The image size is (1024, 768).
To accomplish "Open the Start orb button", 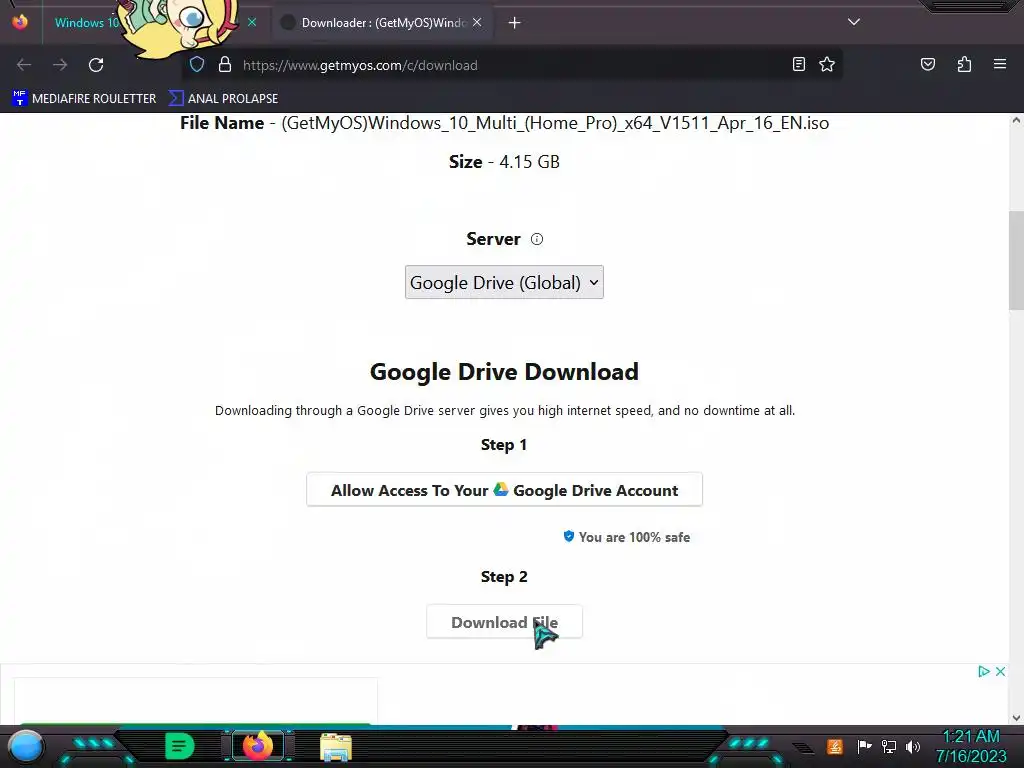I will [26, 746].
